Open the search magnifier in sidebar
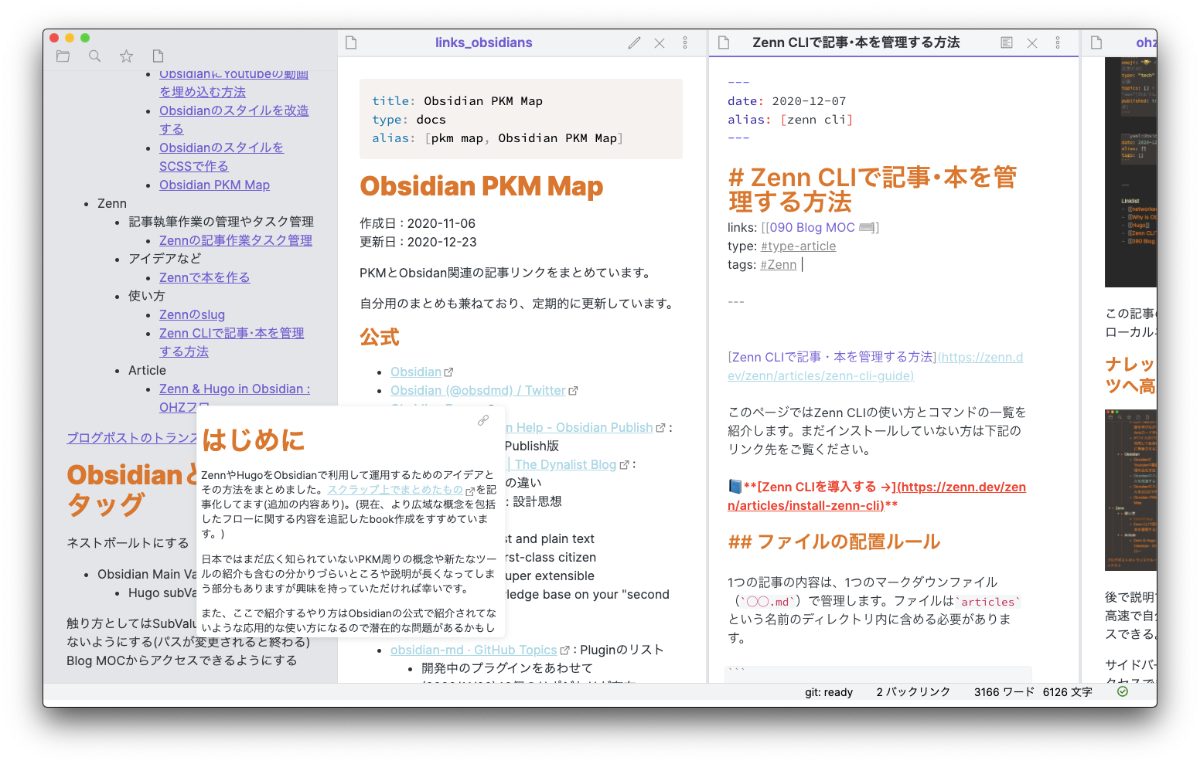1200x764 pixels. pyautogui.click(x=95, y=57)
